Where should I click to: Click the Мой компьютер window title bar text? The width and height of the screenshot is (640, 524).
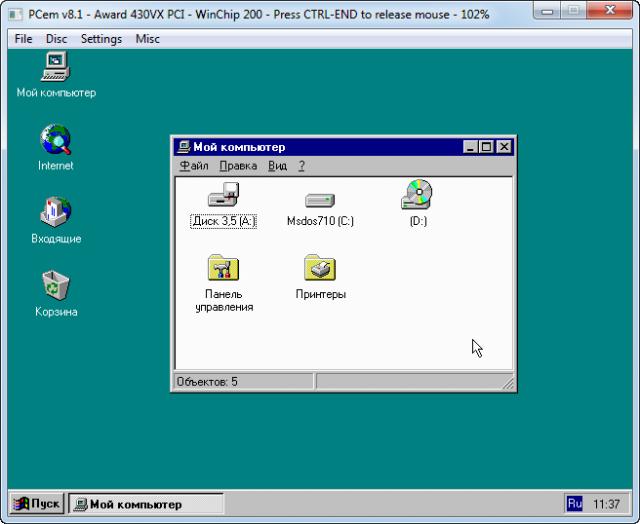coord(239,147)
